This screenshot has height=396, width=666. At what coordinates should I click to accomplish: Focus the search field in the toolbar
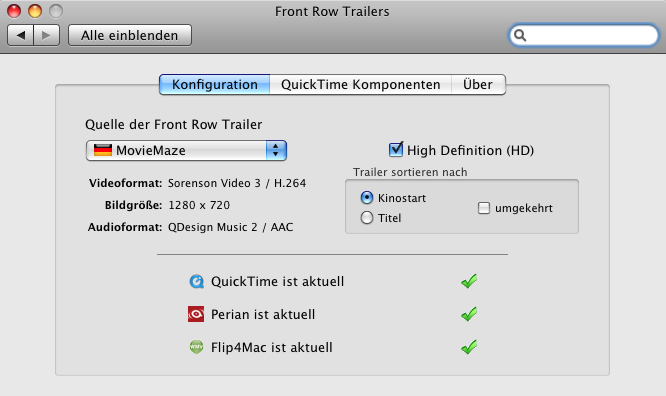(584, 35)
